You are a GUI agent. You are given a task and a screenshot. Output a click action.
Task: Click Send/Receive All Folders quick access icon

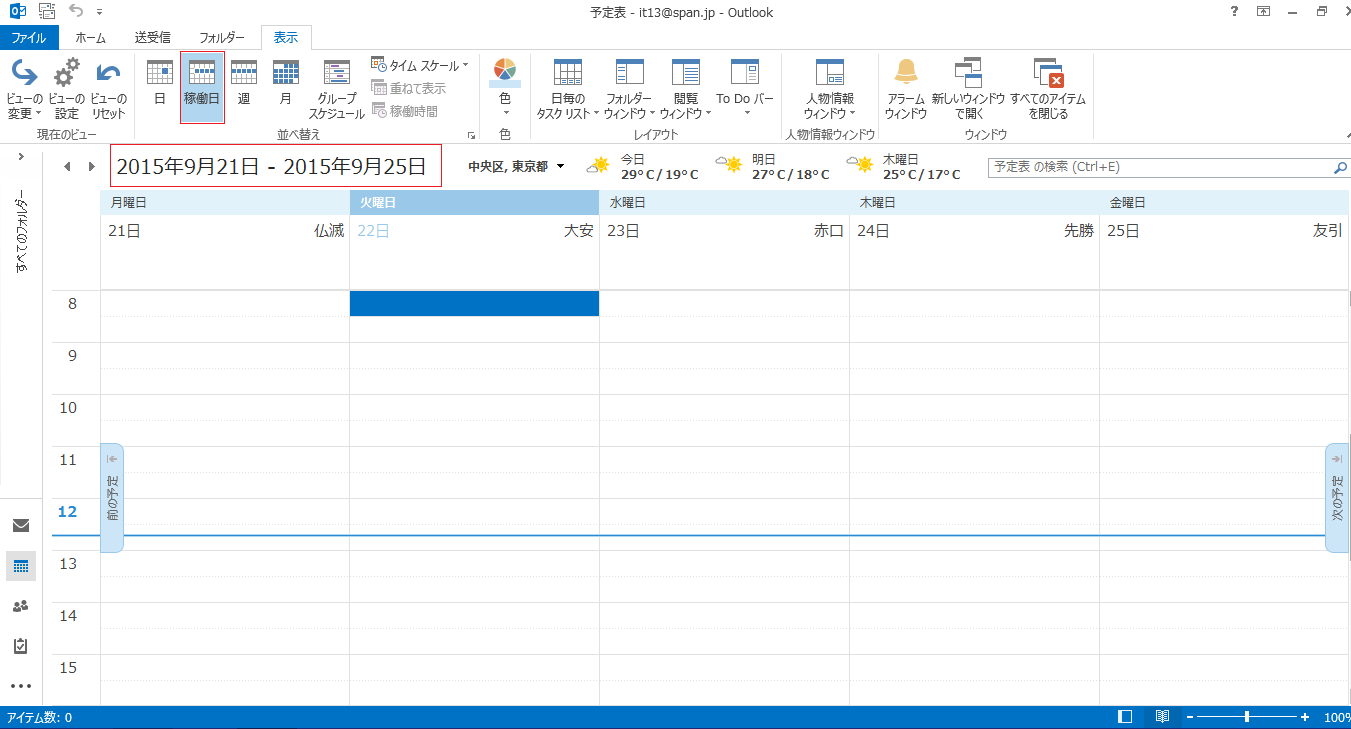click(x=47, y=12)
